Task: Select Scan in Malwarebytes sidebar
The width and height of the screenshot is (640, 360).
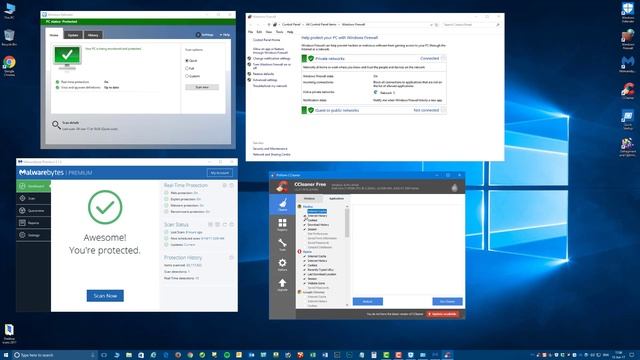Action: 33,198
